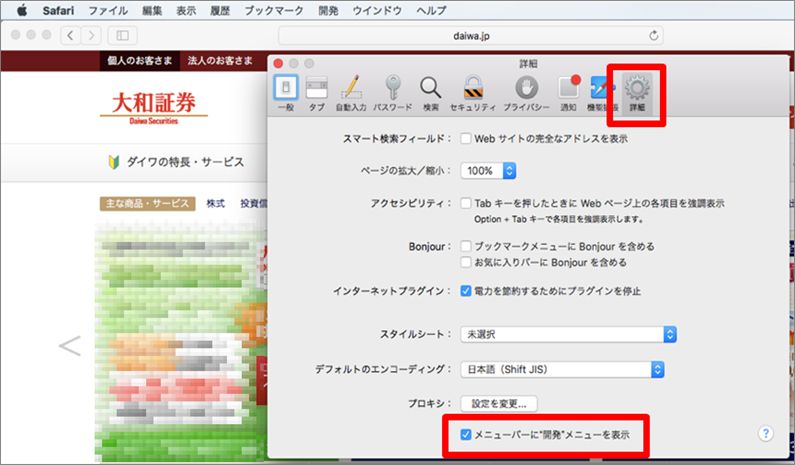Select the Advanced (詳細) gear icon

coord(637,93)
